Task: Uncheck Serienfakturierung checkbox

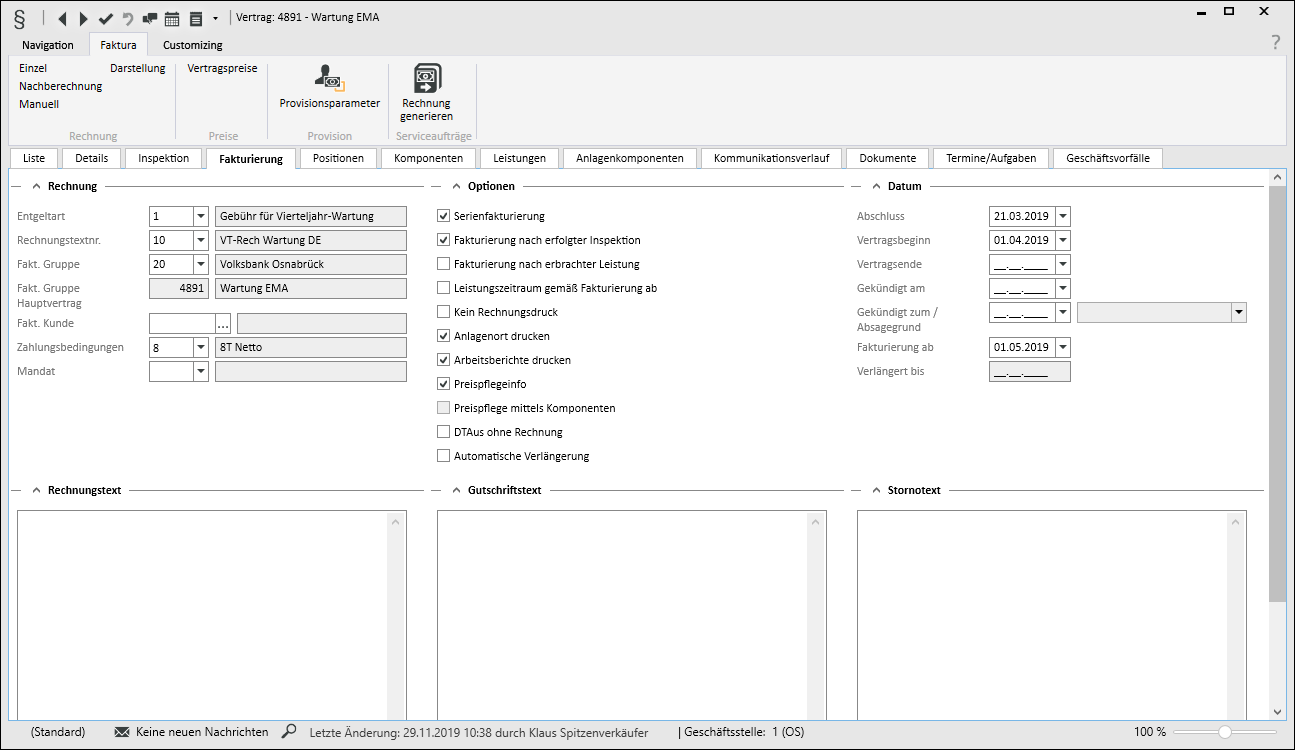Action: [444, 216]
